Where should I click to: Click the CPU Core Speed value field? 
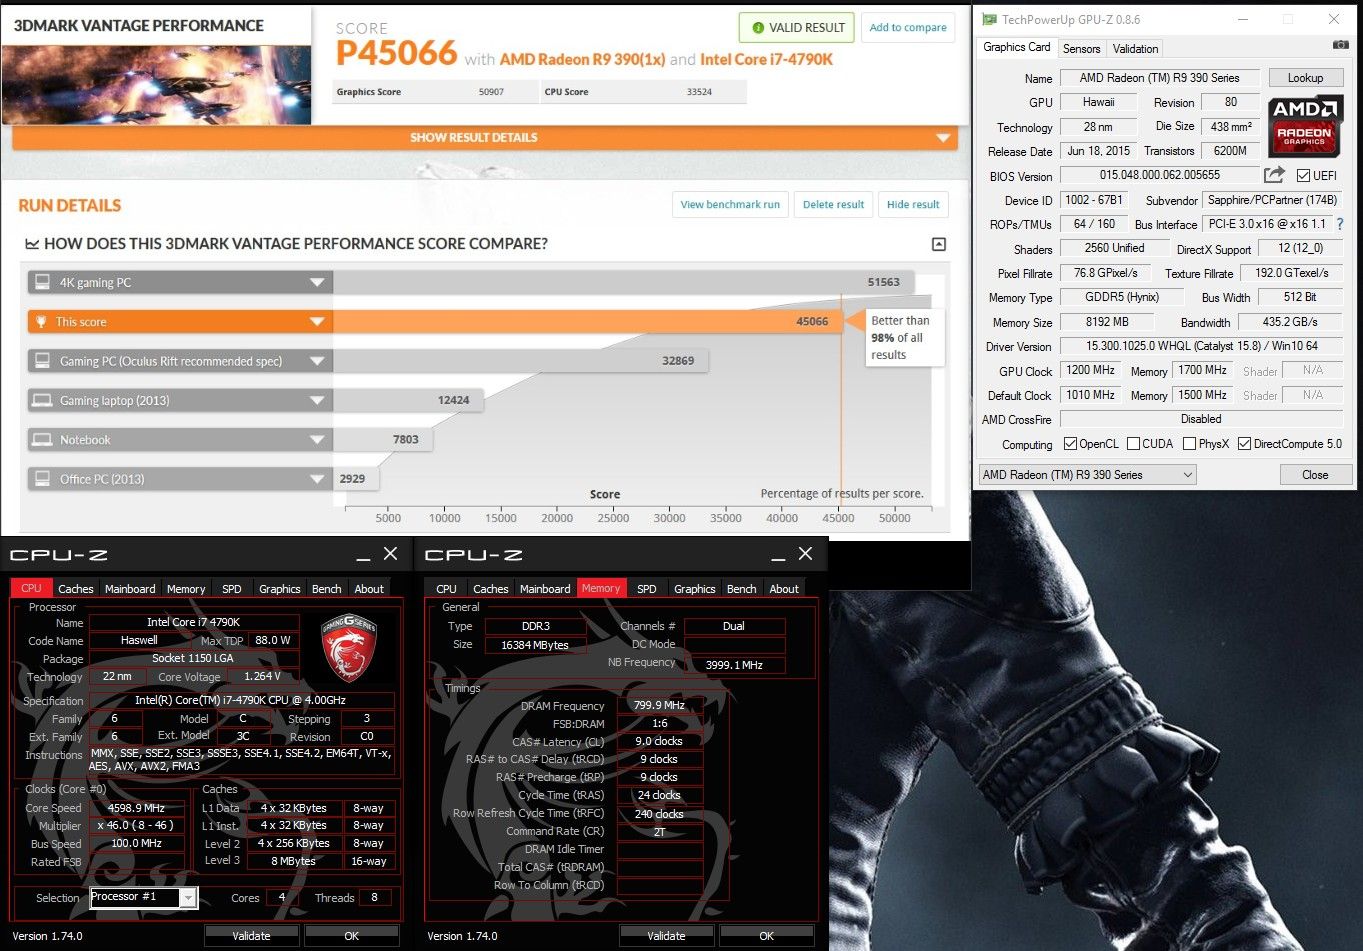(x=136, y=808)
